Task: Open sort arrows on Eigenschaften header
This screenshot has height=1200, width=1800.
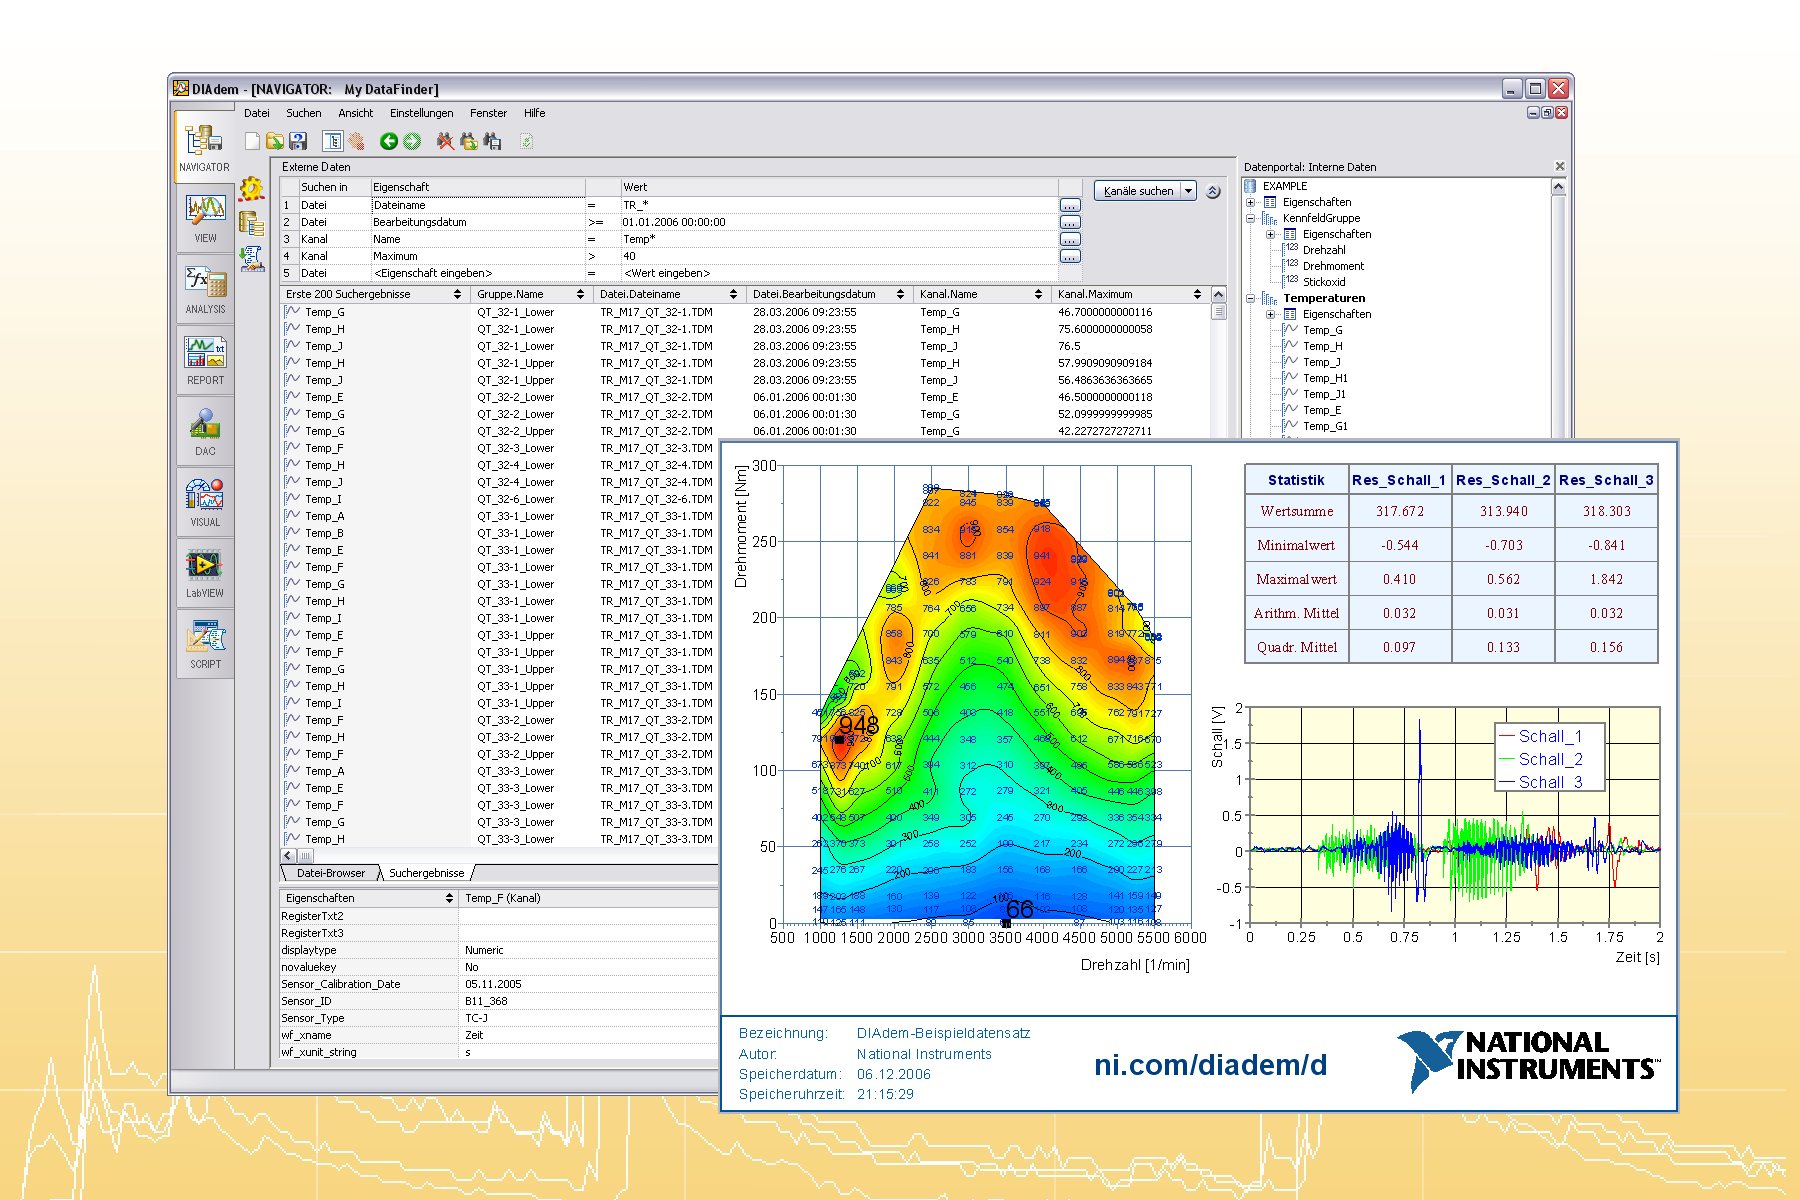Action: 449,898
